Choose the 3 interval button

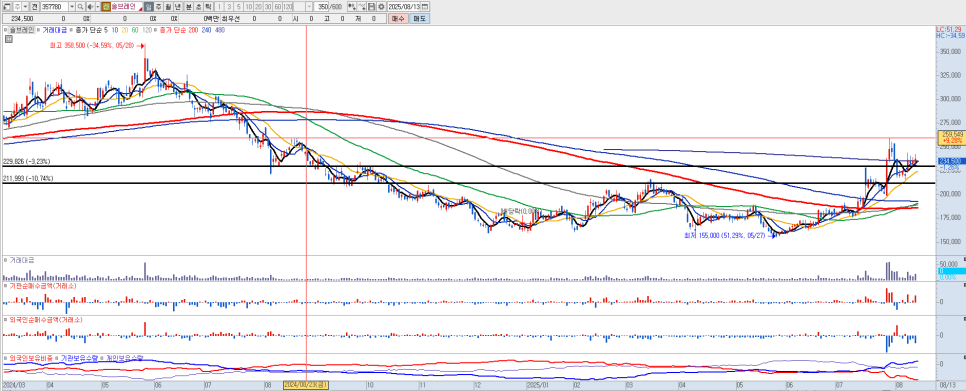coord(229,6)
